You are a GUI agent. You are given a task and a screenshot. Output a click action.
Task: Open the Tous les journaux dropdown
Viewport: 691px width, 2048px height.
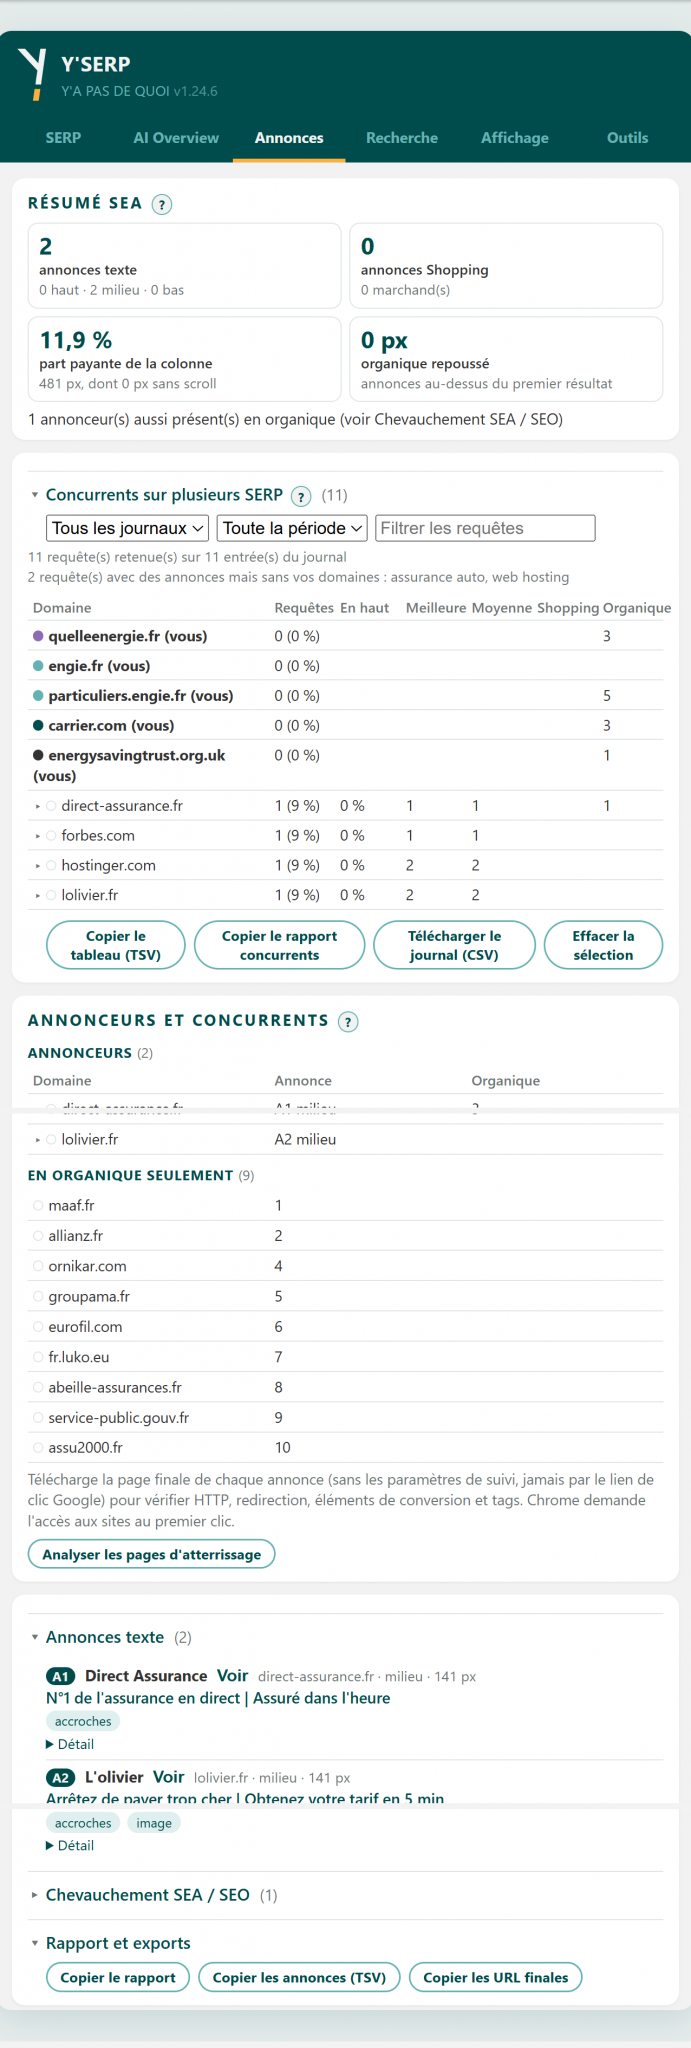[127, 528]
